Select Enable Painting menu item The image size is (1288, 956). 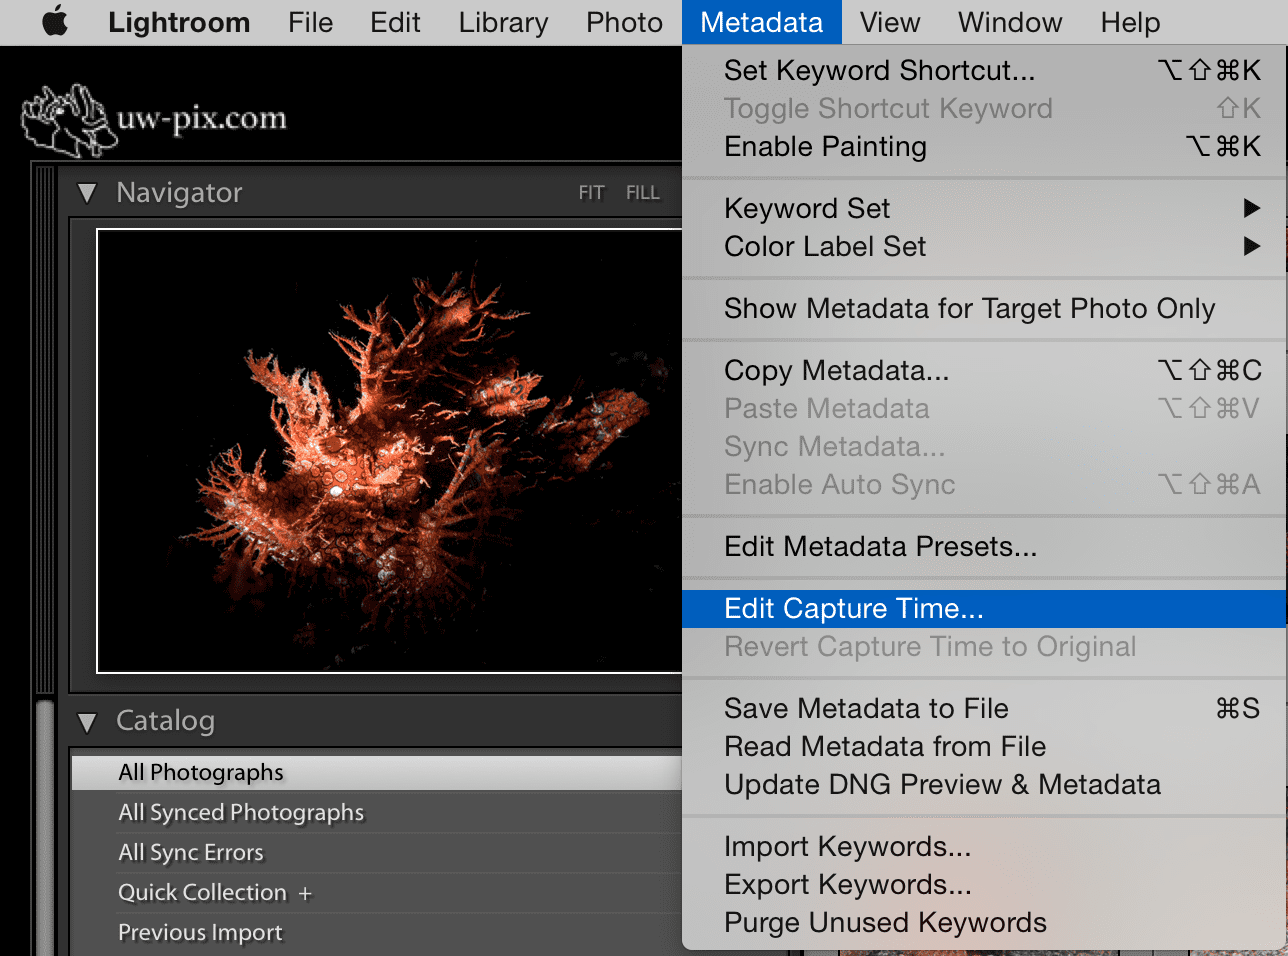(x=984, y=146)
